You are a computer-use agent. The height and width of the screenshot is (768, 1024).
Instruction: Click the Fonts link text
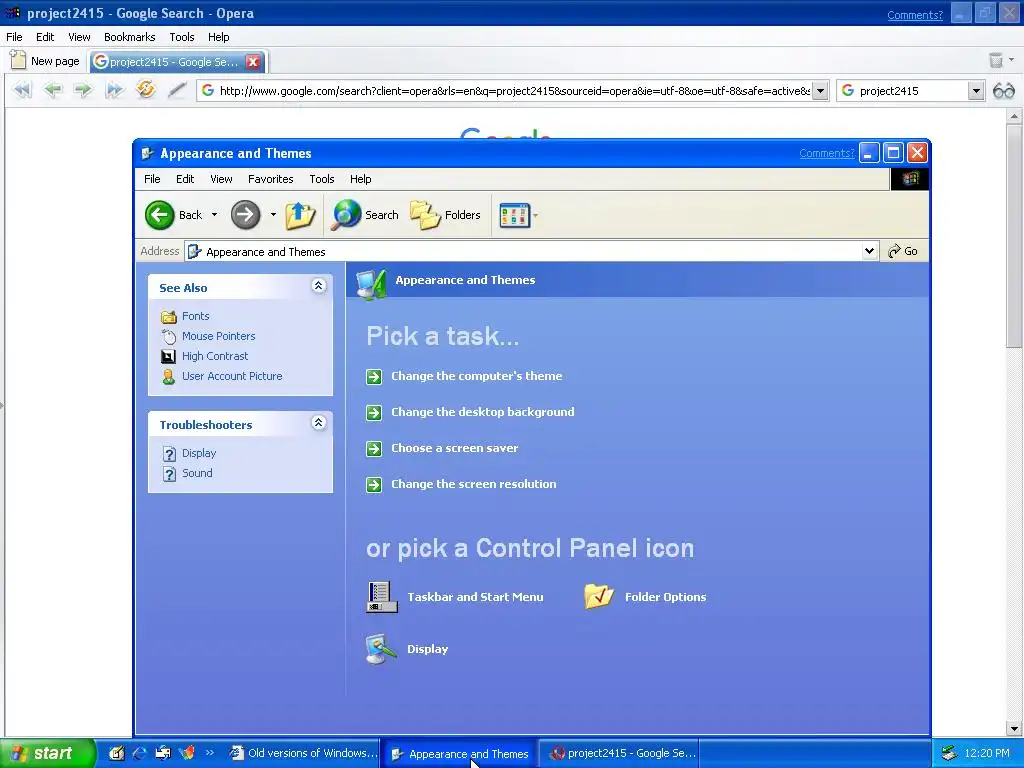tap(195, 316)
